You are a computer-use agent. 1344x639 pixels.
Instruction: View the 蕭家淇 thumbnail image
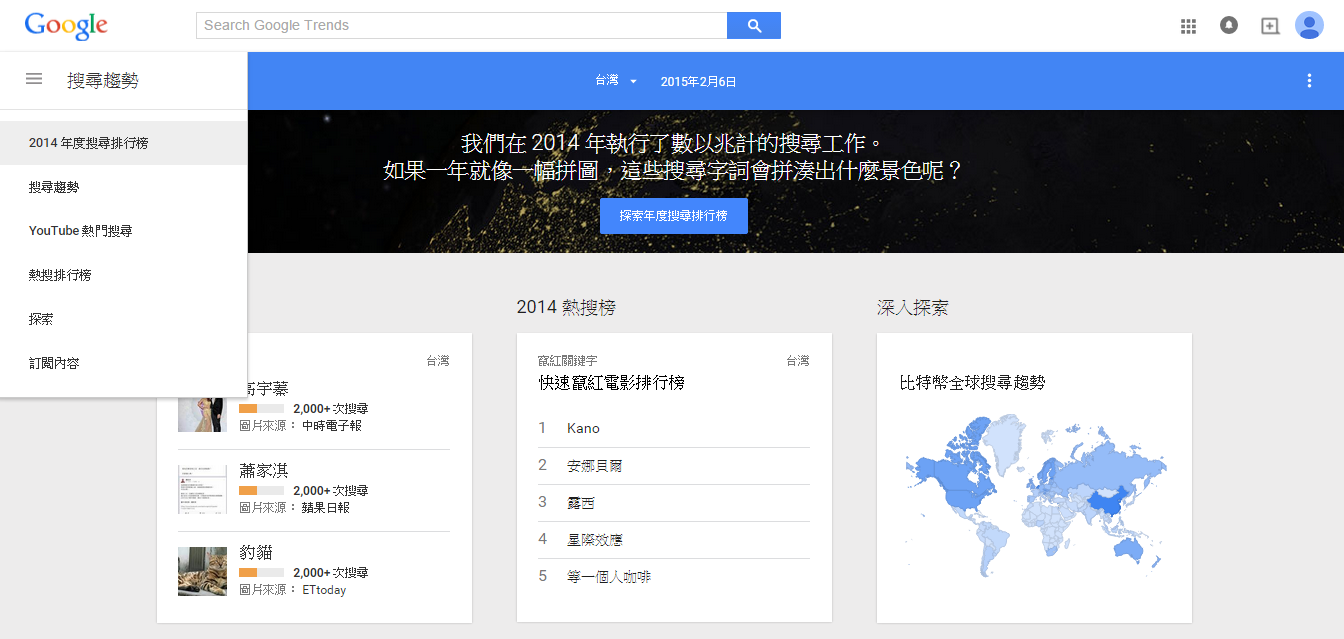pos(202,489)
